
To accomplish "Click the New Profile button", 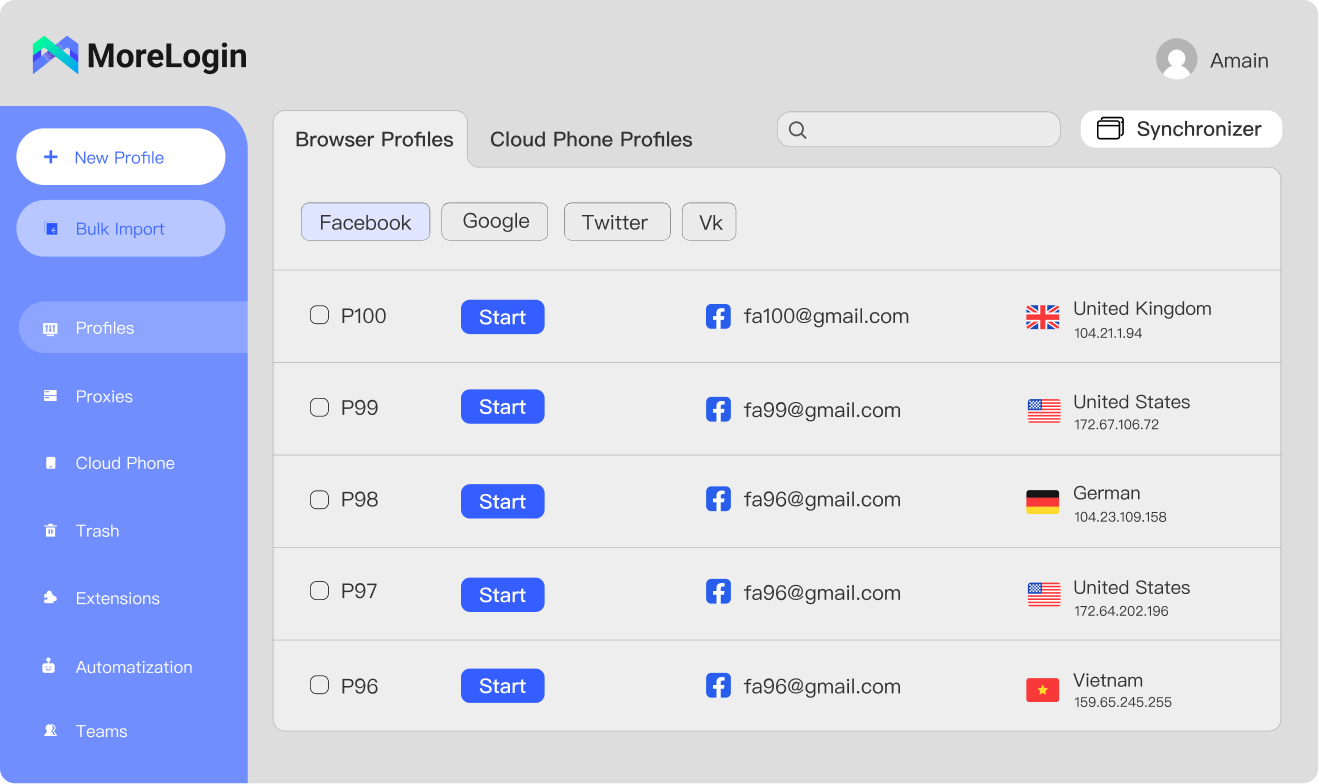I will (121, 157).
